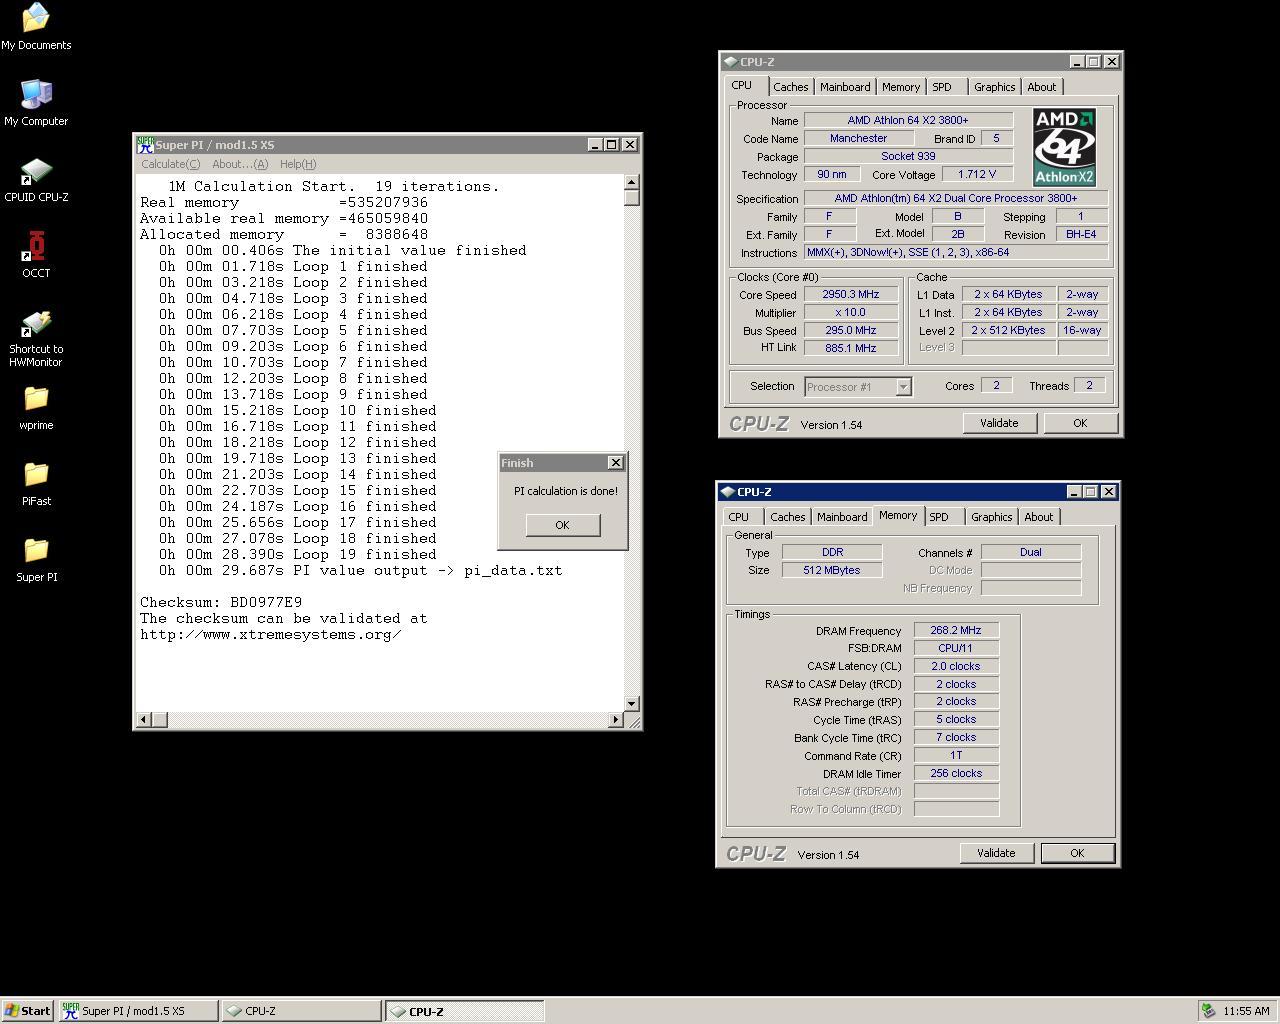Screen dimensions: 1280x1024
Task: Switch to first CPU-Z taskbar button
Action: 301,1011
